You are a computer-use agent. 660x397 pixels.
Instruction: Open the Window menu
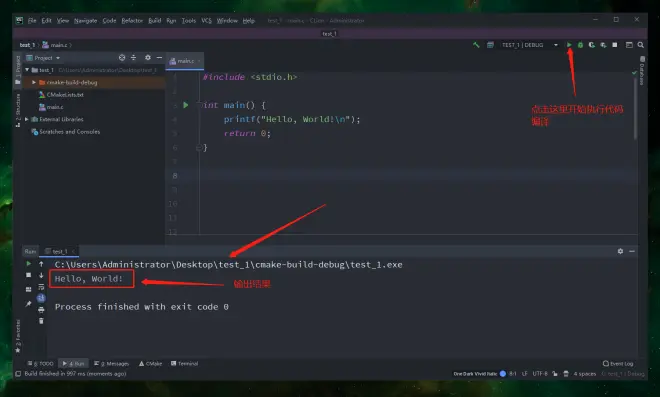click(227, 21)
